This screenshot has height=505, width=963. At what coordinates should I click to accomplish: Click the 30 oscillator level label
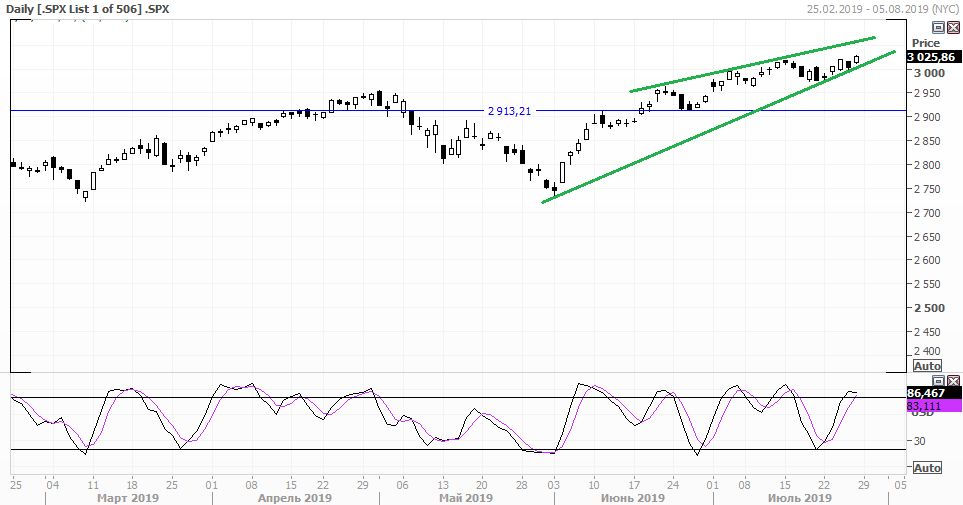(919, 441)
